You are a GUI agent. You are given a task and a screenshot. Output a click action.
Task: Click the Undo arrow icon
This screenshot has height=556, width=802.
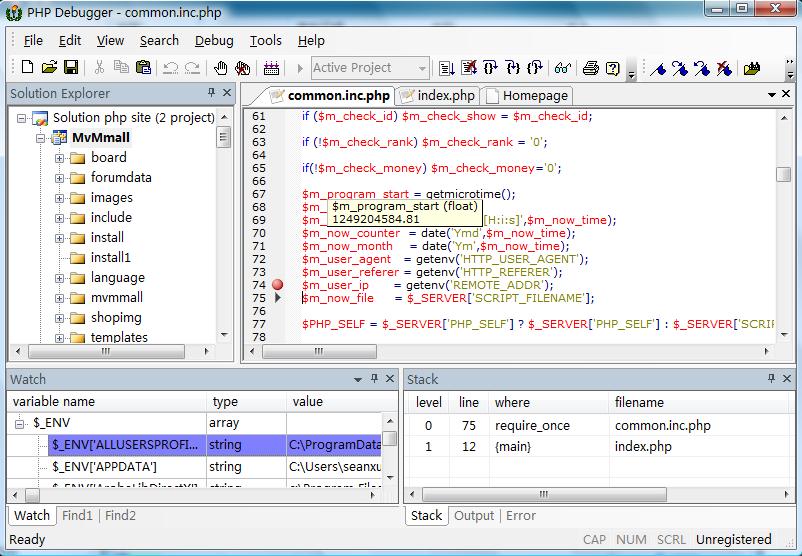point(170,68)
